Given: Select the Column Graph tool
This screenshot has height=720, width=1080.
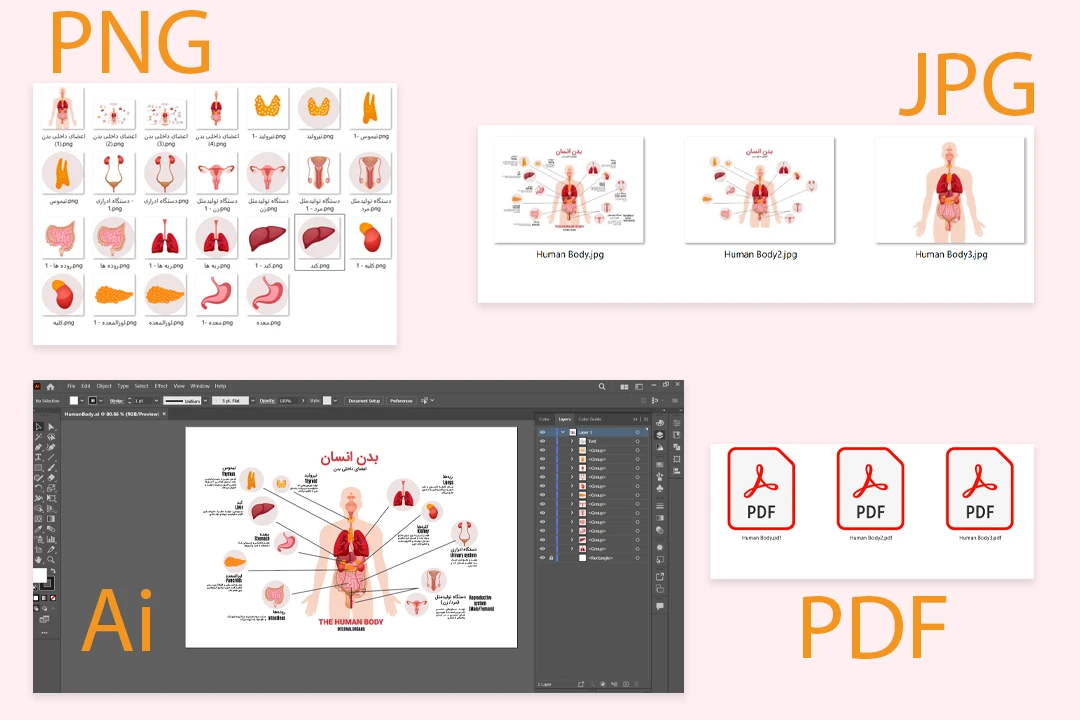Looking at the screenshot, I should (x=52, y=539).
